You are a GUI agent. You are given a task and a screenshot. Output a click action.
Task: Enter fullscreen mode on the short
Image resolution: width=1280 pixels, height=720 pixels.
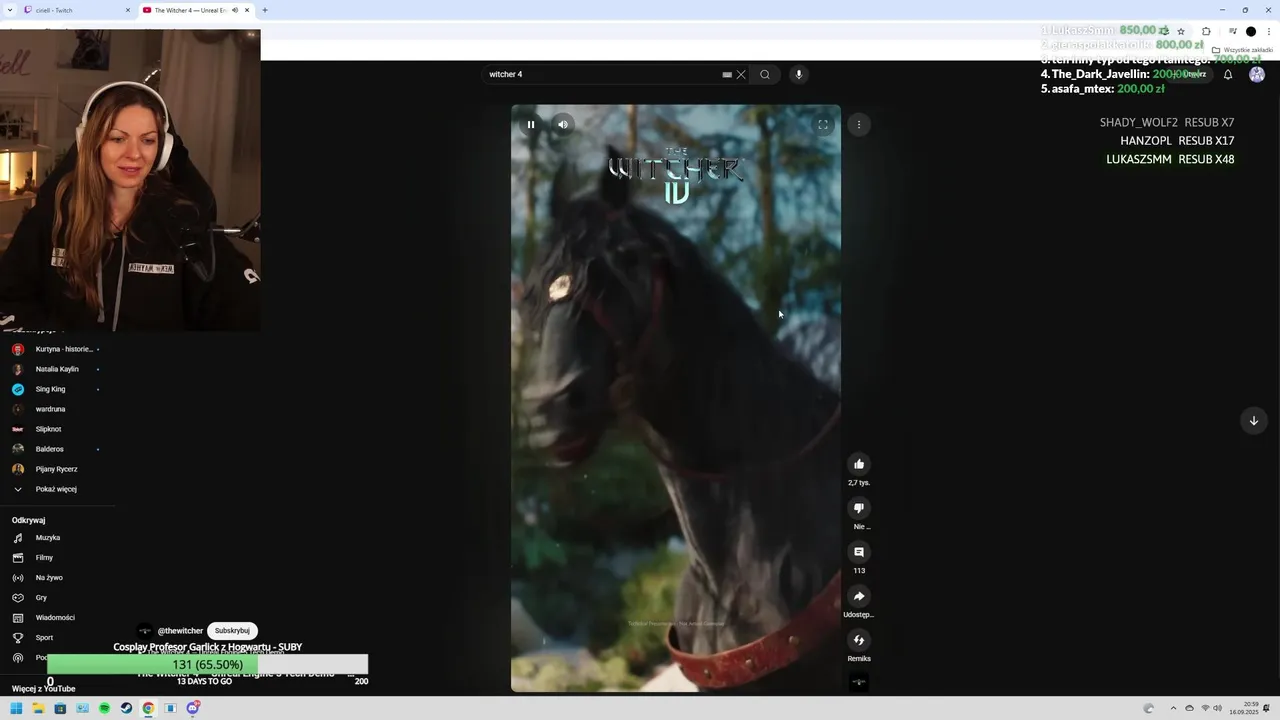[x=823, y=125]
